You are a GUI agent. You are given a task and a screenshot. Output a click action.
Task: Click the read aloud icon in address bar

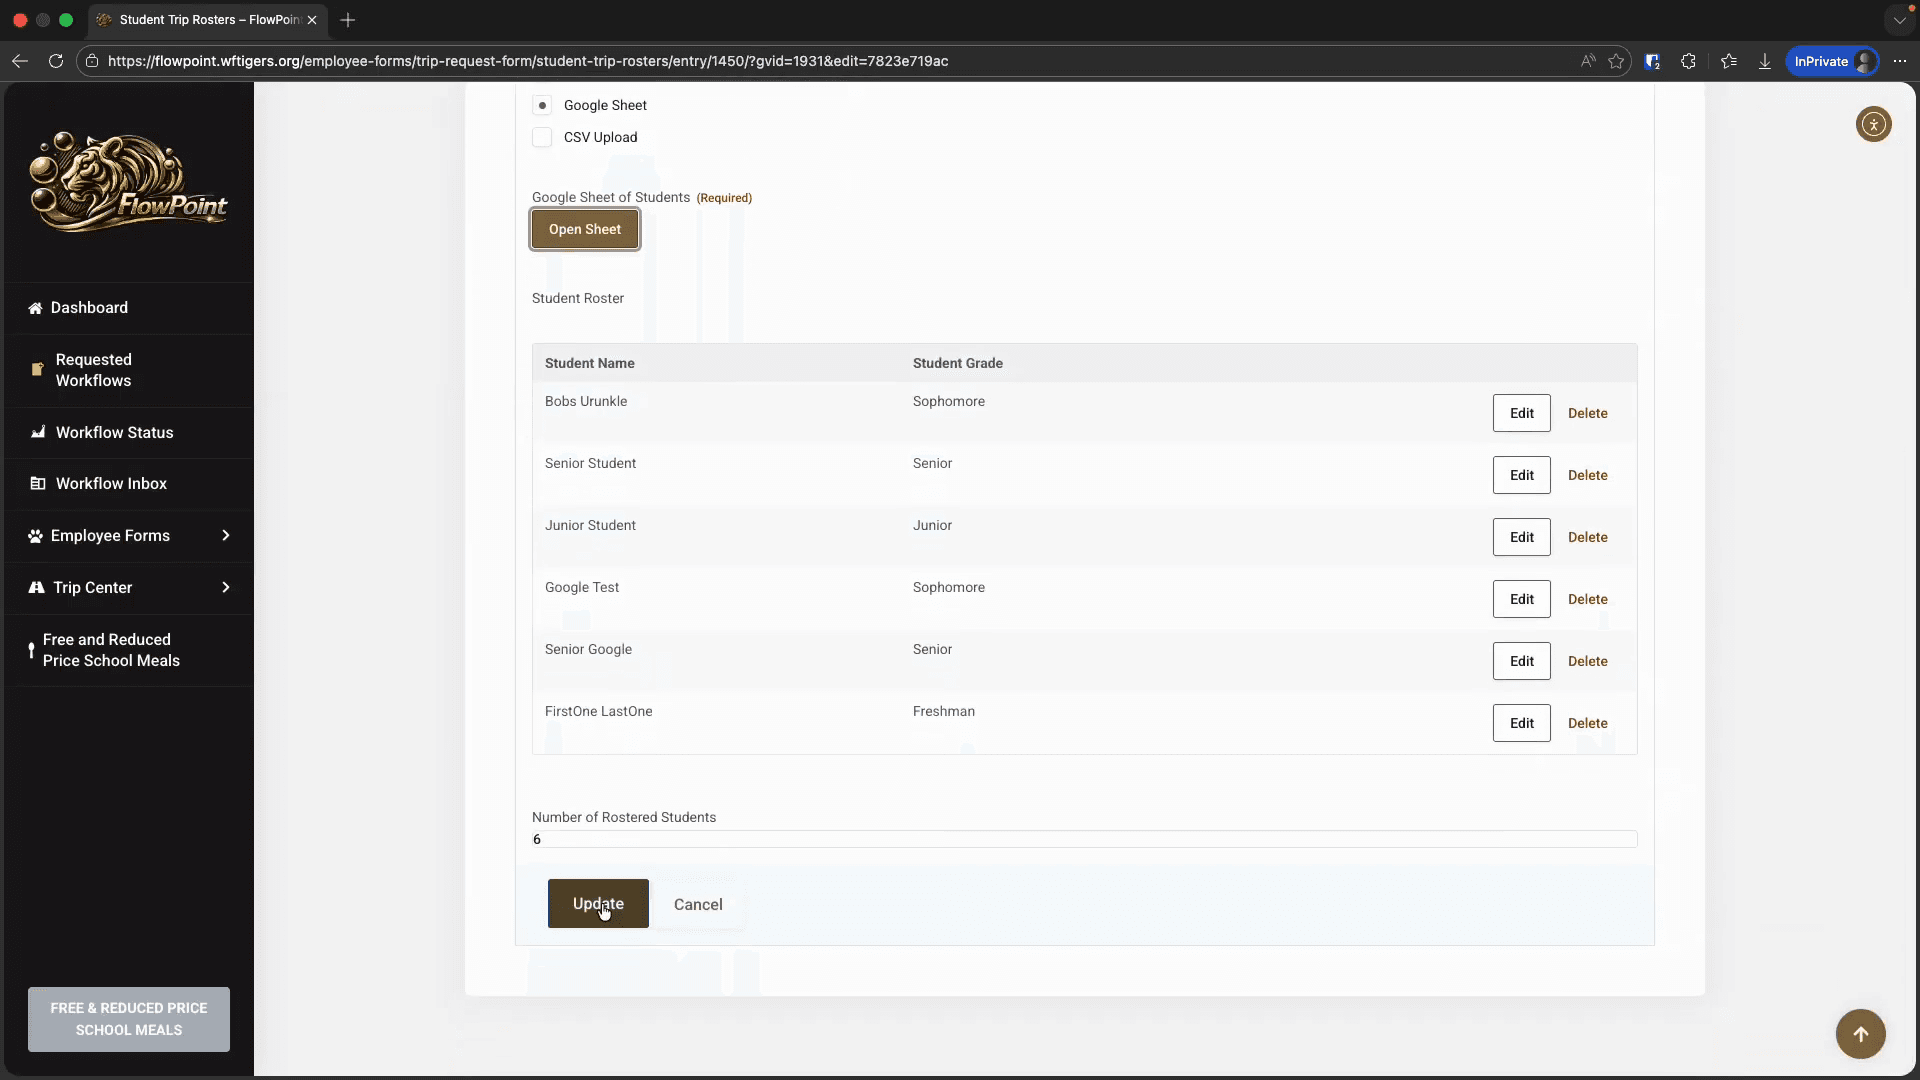pos(1587,61)
